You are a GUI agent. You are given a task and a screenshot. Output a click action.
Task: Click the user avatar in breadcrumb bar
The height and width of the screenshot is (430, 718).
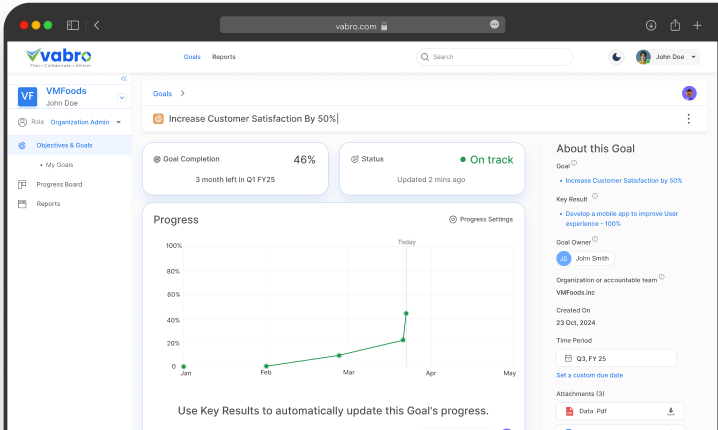[689, 93]
